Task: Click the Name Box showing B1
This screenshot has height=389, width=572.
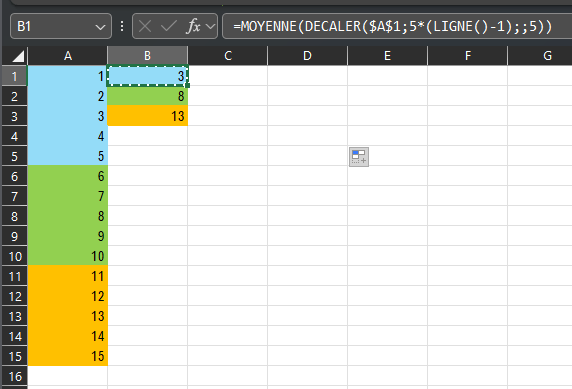Action: click(x=61, y=26)
